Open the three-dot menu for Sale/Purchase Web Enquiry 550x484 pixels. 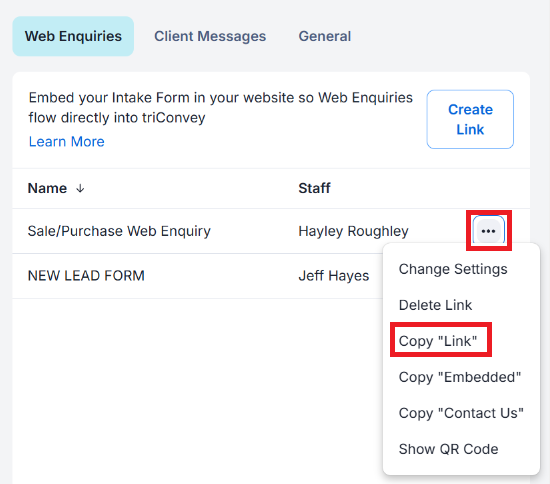(488, 231)
